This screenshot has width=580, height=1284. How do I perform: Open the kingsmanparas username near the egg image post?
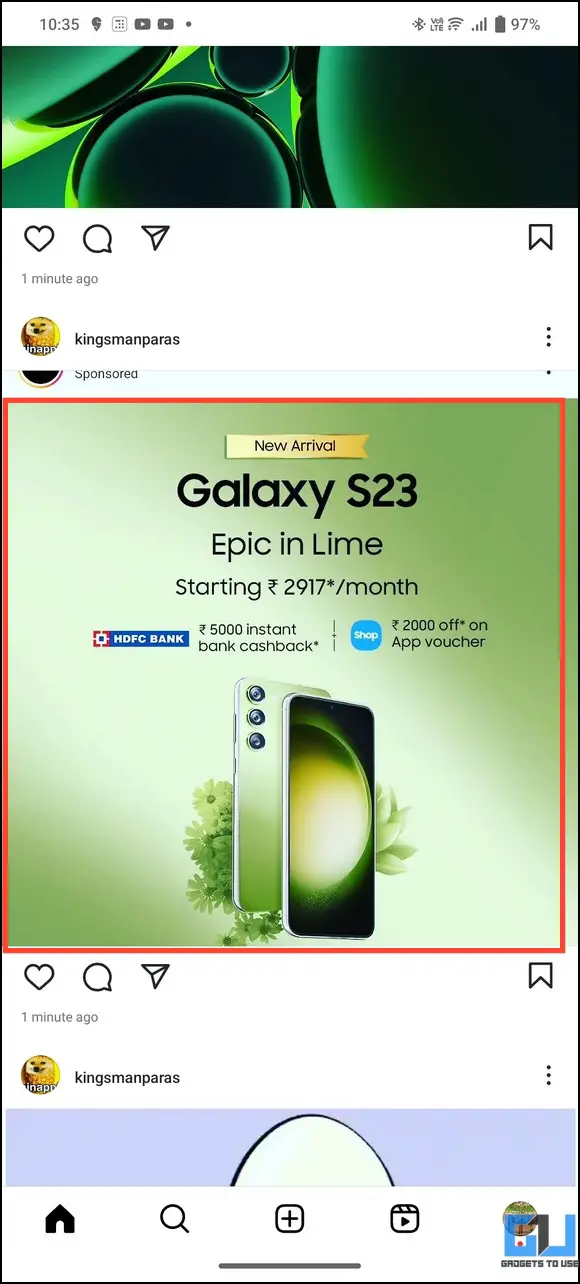coord(127,1078)
